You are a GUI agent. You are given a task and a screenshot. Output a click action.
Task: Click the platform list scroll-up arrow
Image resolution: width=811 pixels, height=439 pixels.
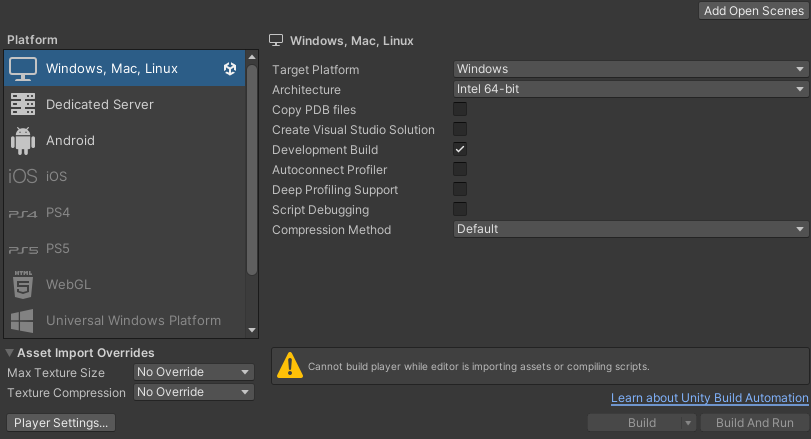[x=252, y=57]
